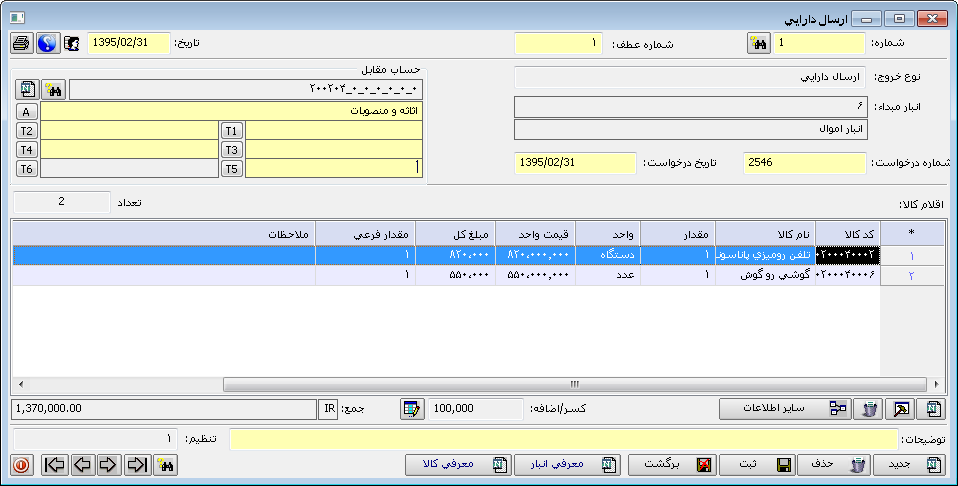Open ساير اطلاعات button
Screen dimensions: 958x486
pyautogui.click(x=786, y=409)
